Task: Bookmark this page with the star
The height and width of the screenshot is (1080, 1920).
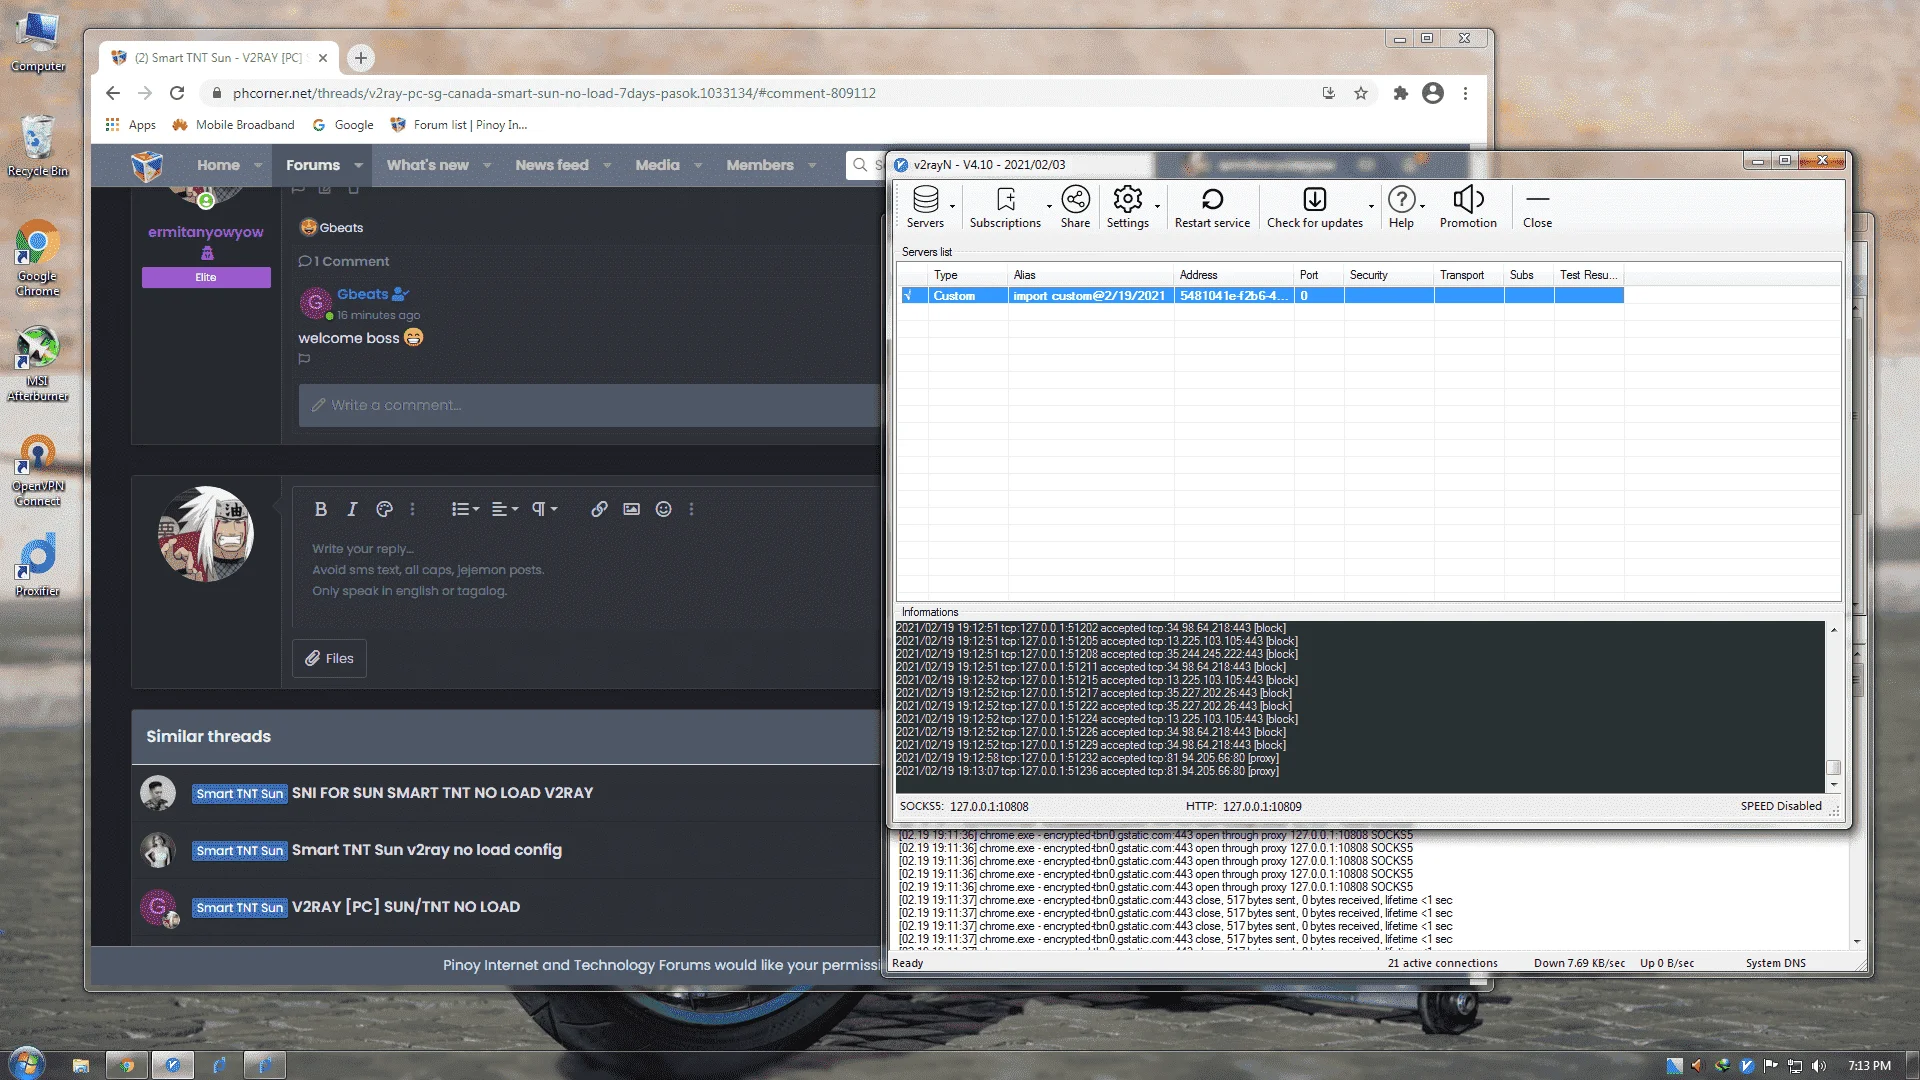Action: (1361, 93)
